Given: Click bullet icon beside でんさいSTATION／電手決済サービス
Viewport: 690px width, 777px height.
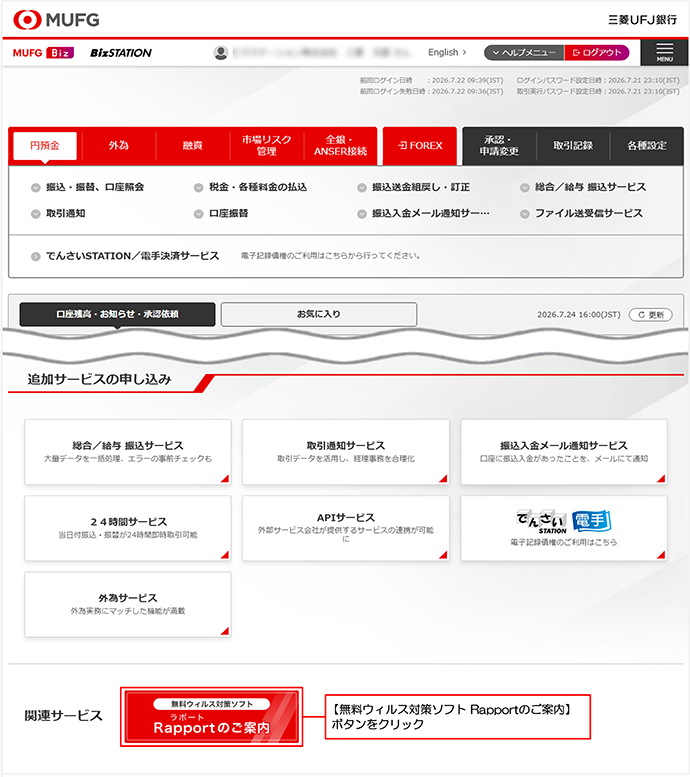Looking at the screenshot, I should (35, 256).
